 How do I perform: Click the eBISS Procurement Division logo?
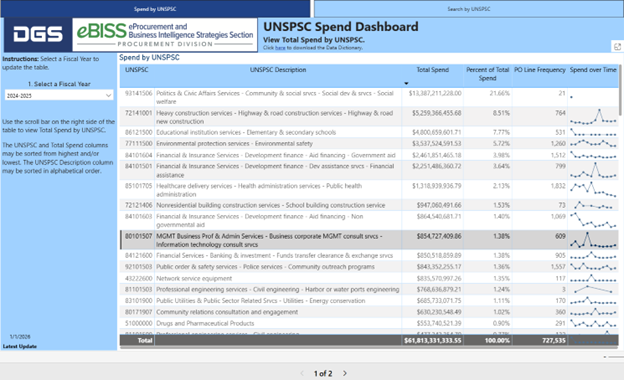[x=165, y=35]
